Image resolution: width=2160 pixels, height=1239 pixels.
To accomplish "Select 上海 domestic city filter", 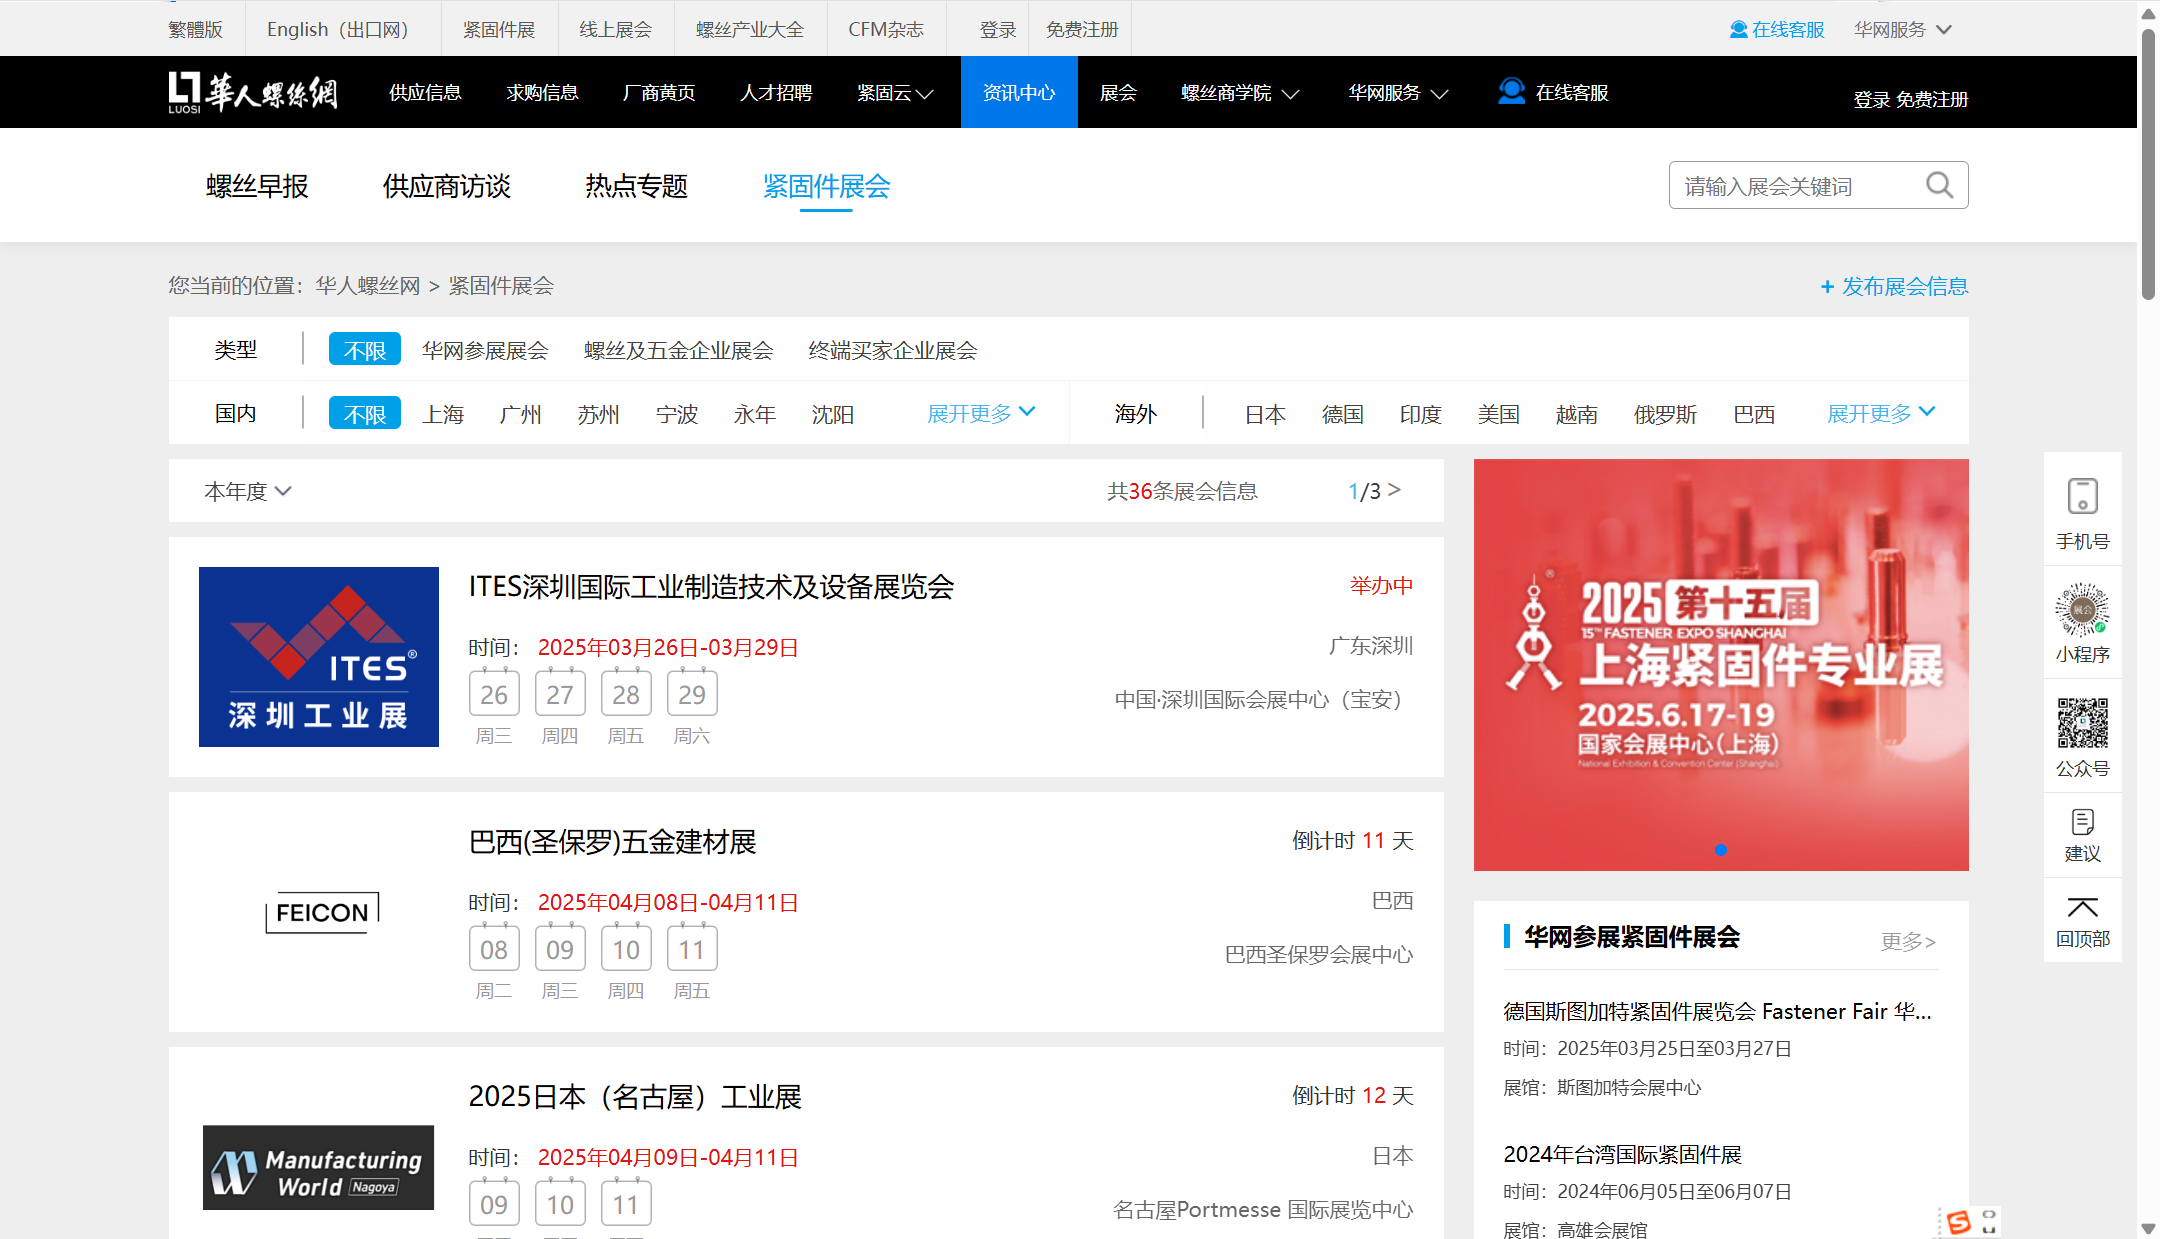I will 442,414.
